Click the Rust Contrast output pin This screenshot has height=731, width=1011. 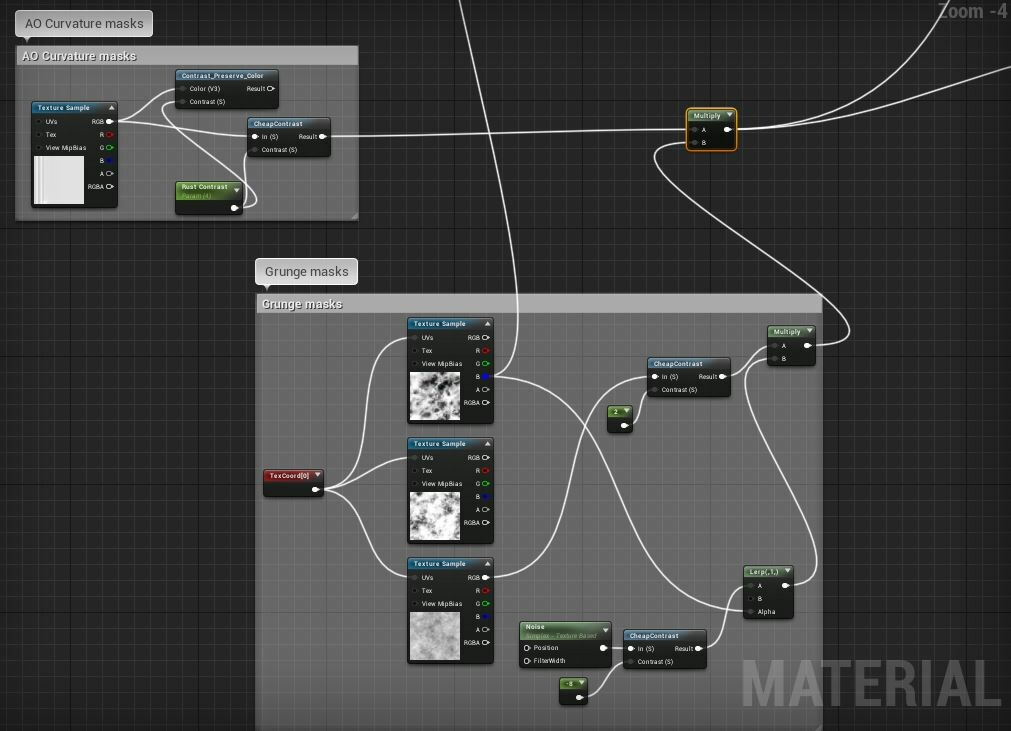point(235,208)
